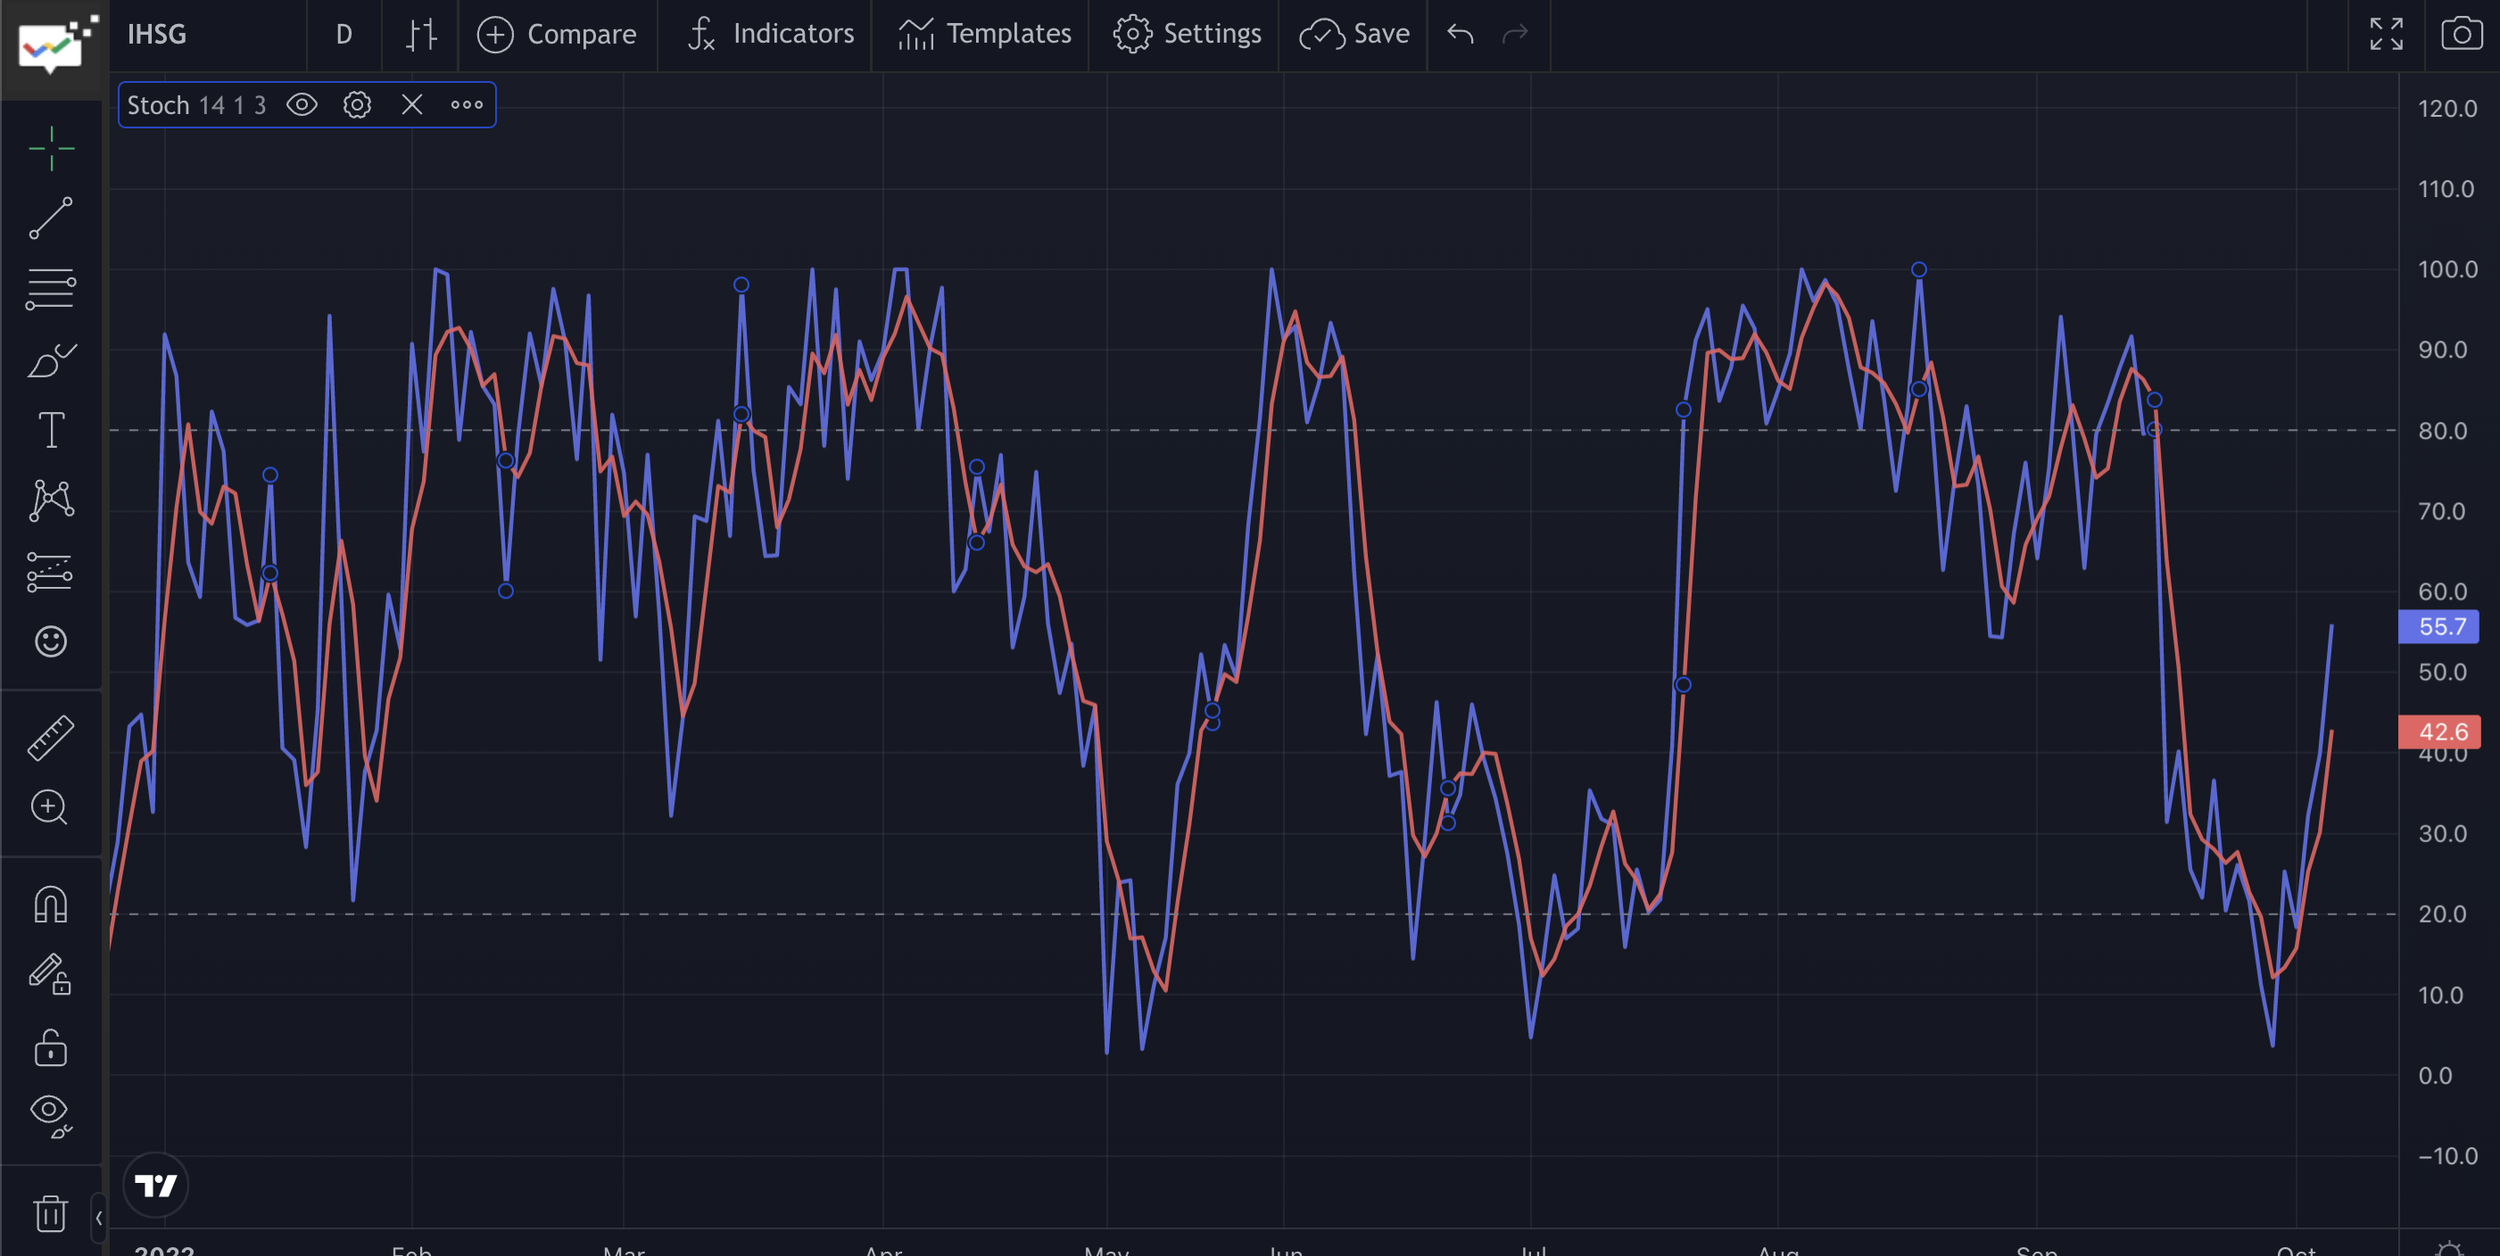The width and height of the screenshot is (2500, 1256).
Task: Select the Long/Short Position prediction tool
Action: (x=51, y=570)
